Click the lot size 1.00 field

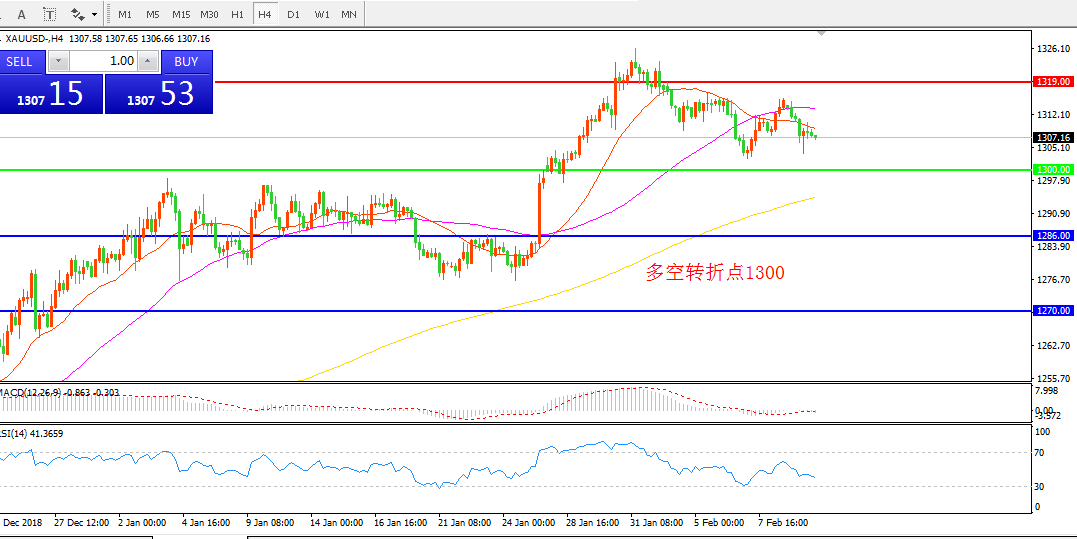coord(102,61)
